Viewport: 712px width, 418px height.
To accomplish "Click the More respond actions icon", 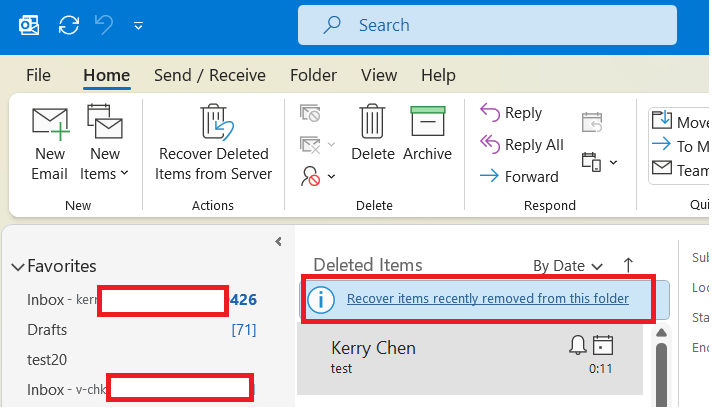I will tap(592, 162).
